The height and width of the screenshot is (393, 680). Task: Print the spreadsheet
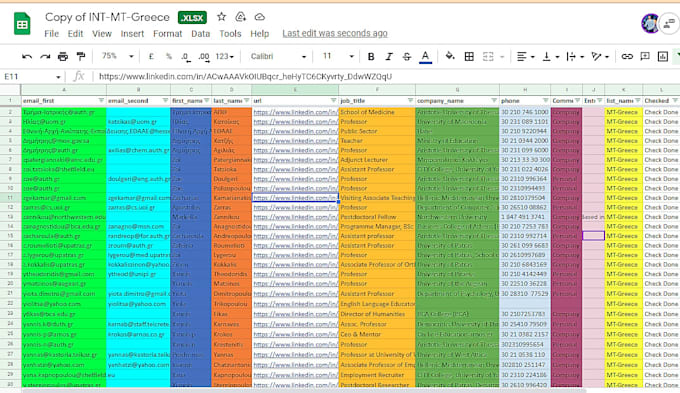click(63, 56)
